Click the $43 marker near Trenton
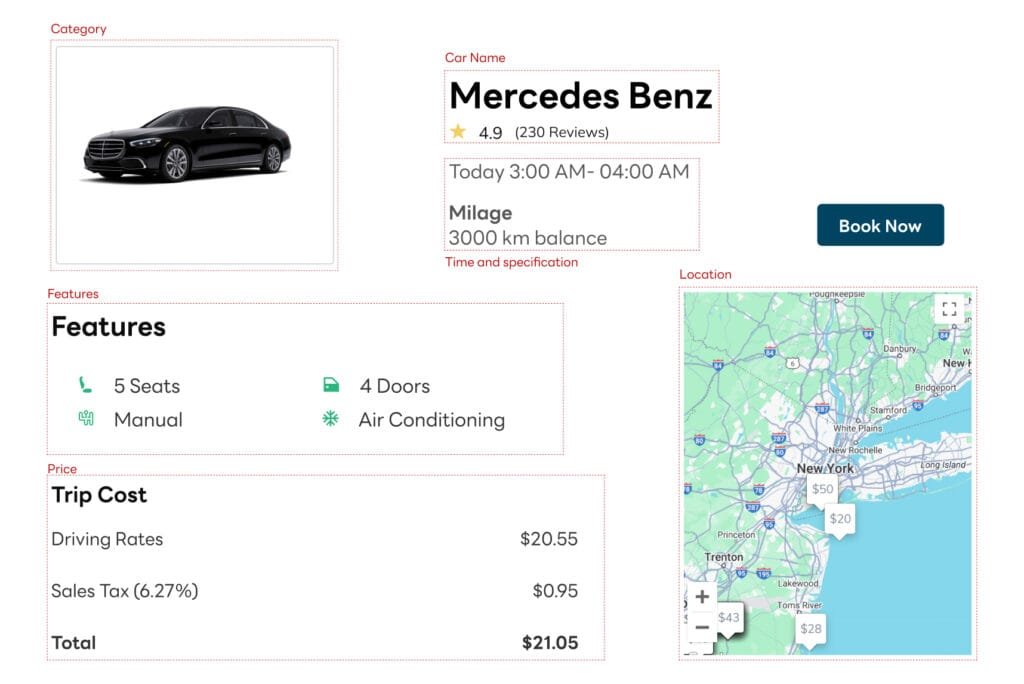 coord(728,617)
